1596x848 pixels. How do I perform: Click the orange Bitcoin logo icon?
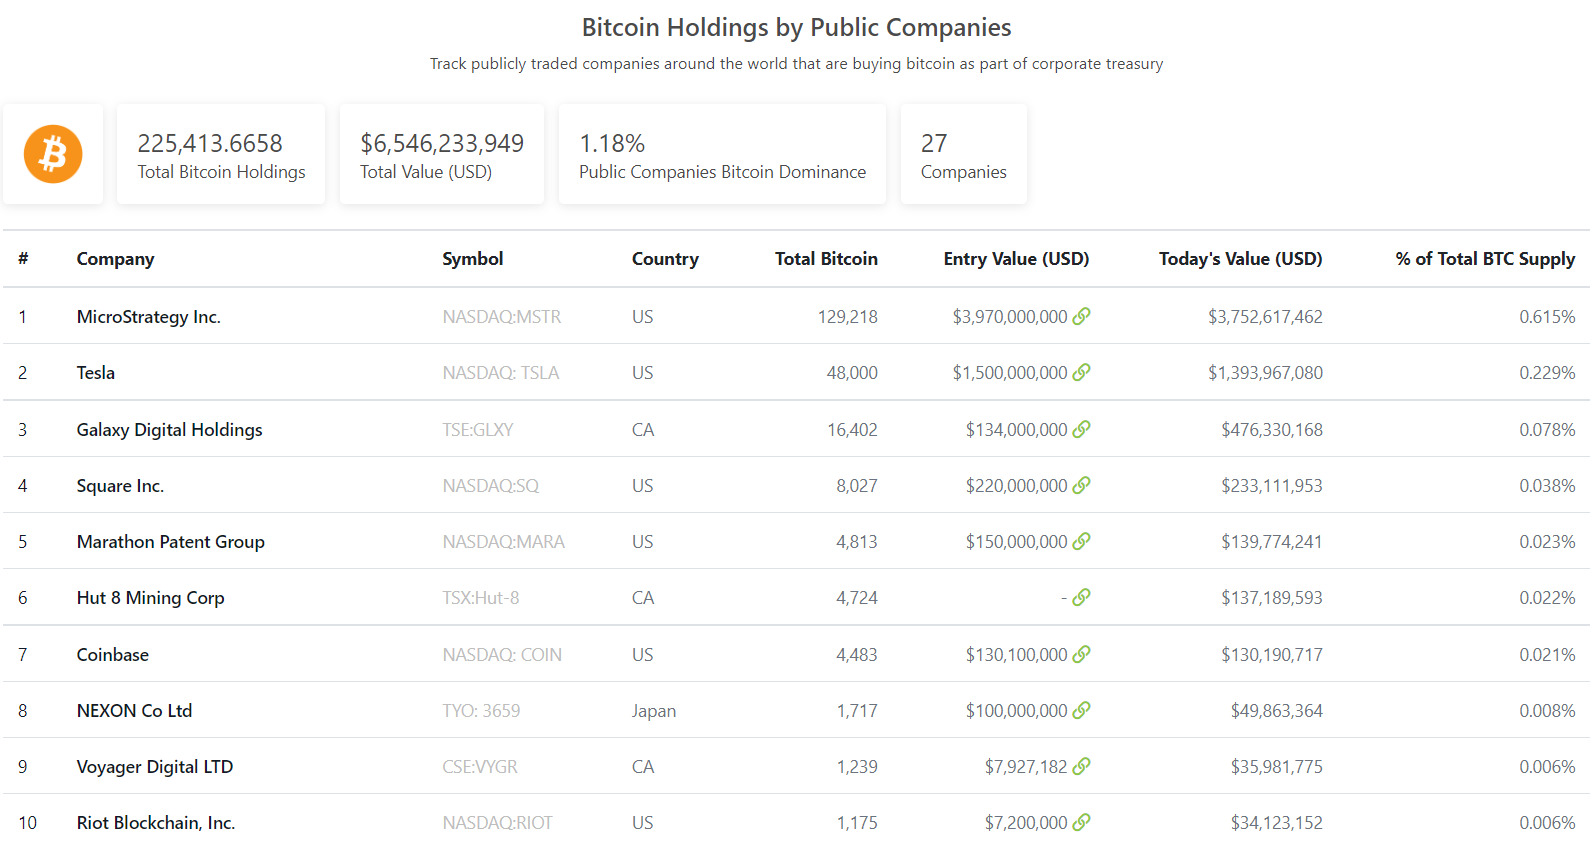pyautogui.click(x=53, y=154)
